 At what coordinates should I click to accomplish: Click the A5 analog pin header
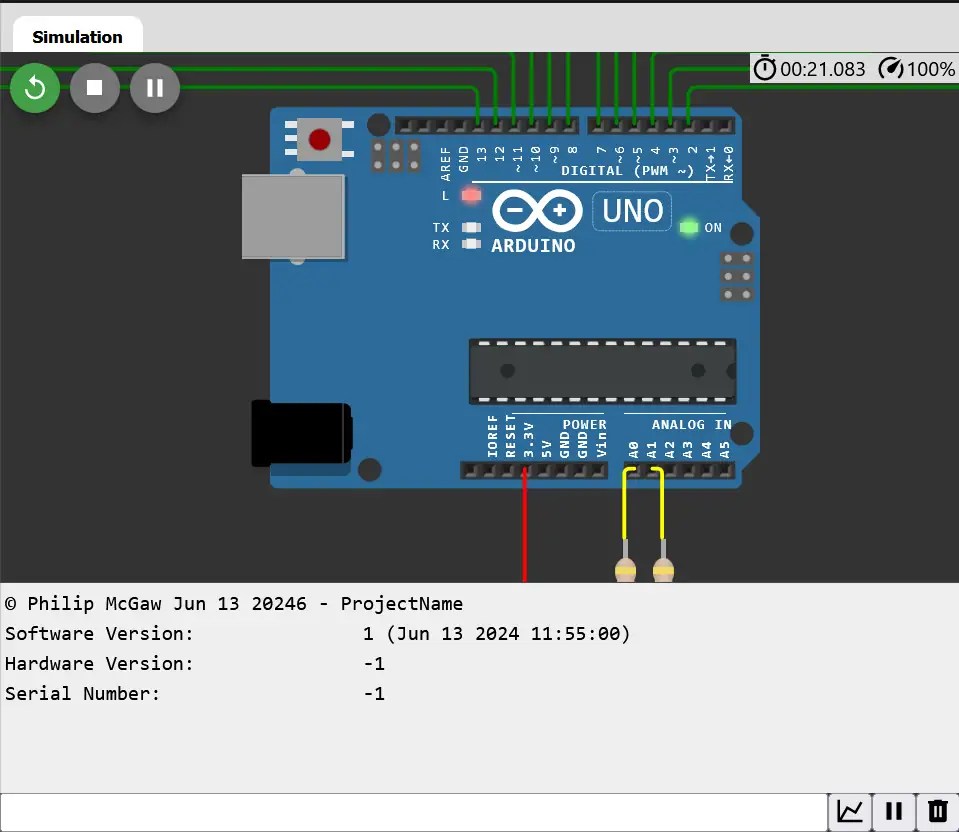pyautogui.click(x=725, y=470)
